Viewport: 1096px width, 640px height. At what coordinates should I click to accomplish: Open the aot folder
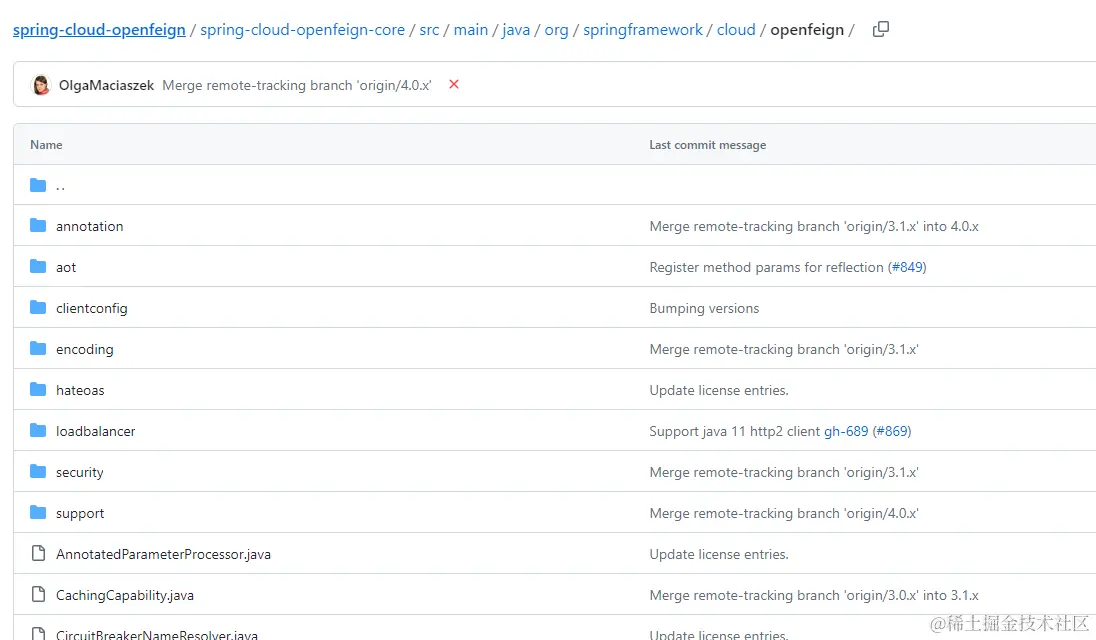(x=66, y=268)
